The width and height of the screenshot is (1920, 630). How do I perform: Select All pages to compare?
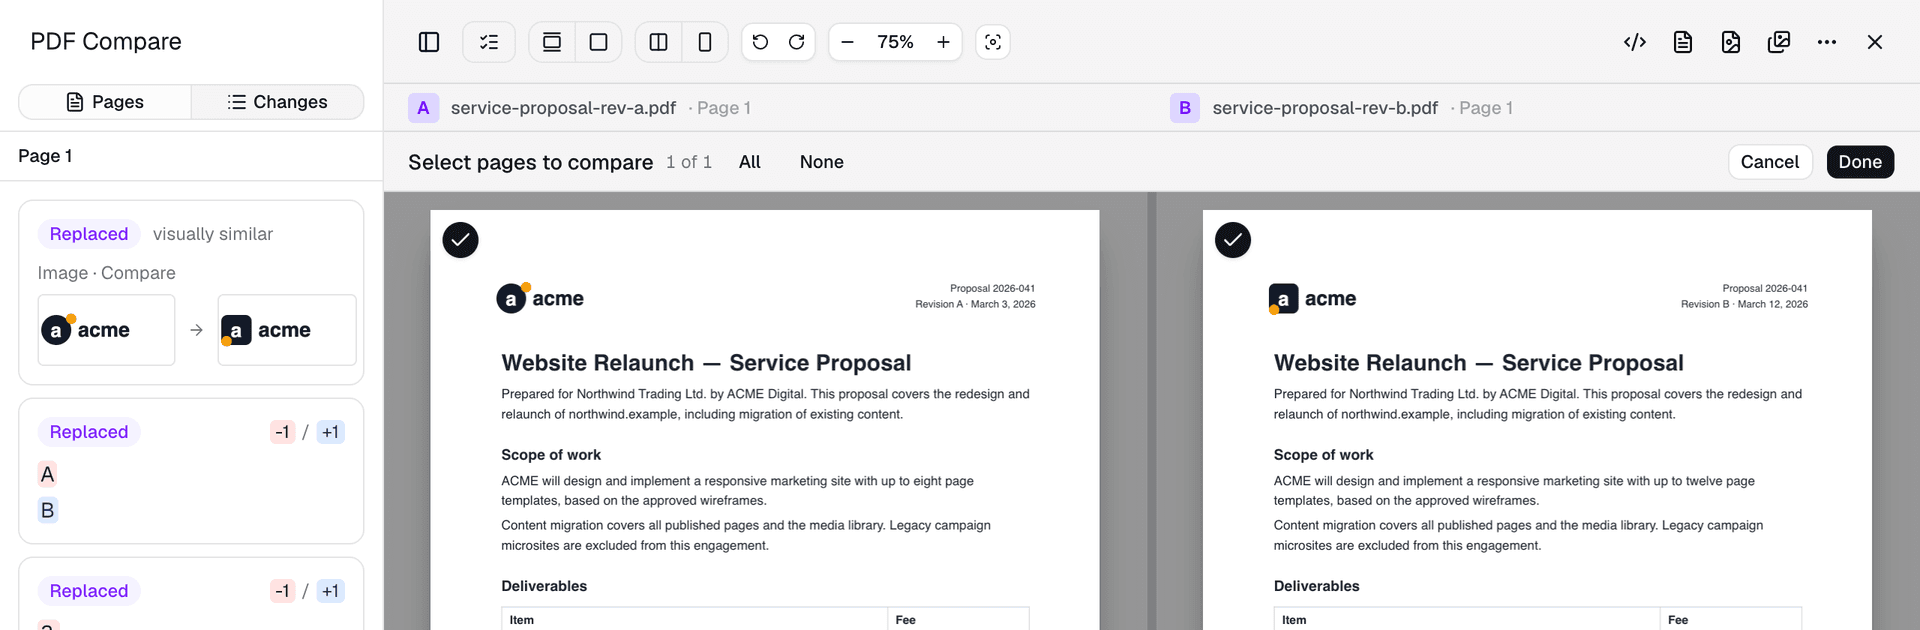pos(750,162)
